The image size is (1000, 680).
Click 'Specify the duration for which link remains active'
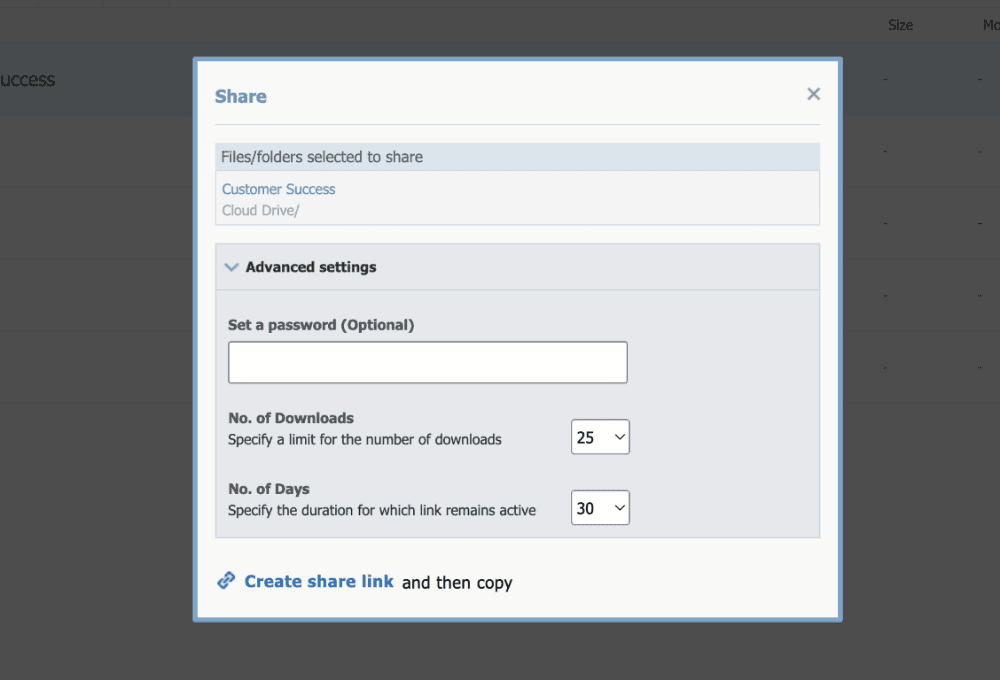pos(382,510)
